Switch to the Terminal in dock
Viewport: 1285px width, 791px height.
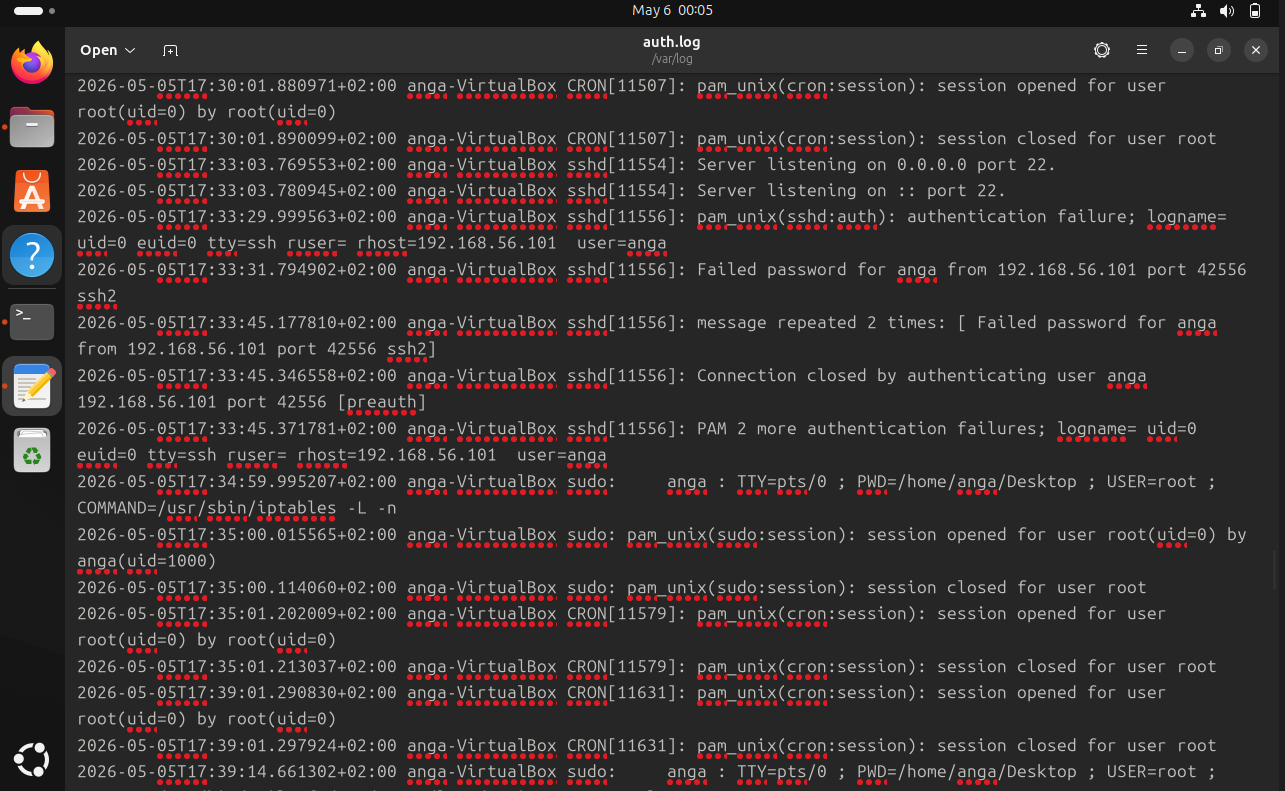tap(32, 320)
